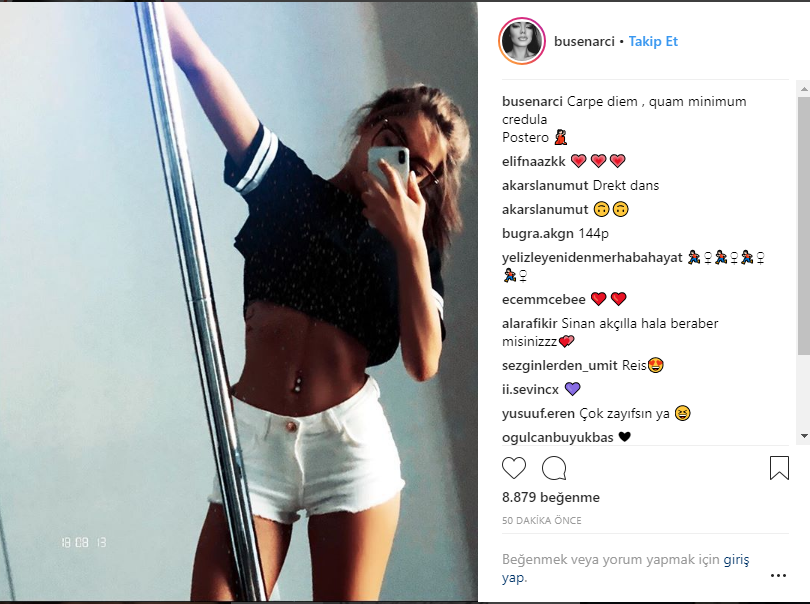Open busenarci username in the post header
The height and width of the screenshot is (604, 810).
(583, 42)
